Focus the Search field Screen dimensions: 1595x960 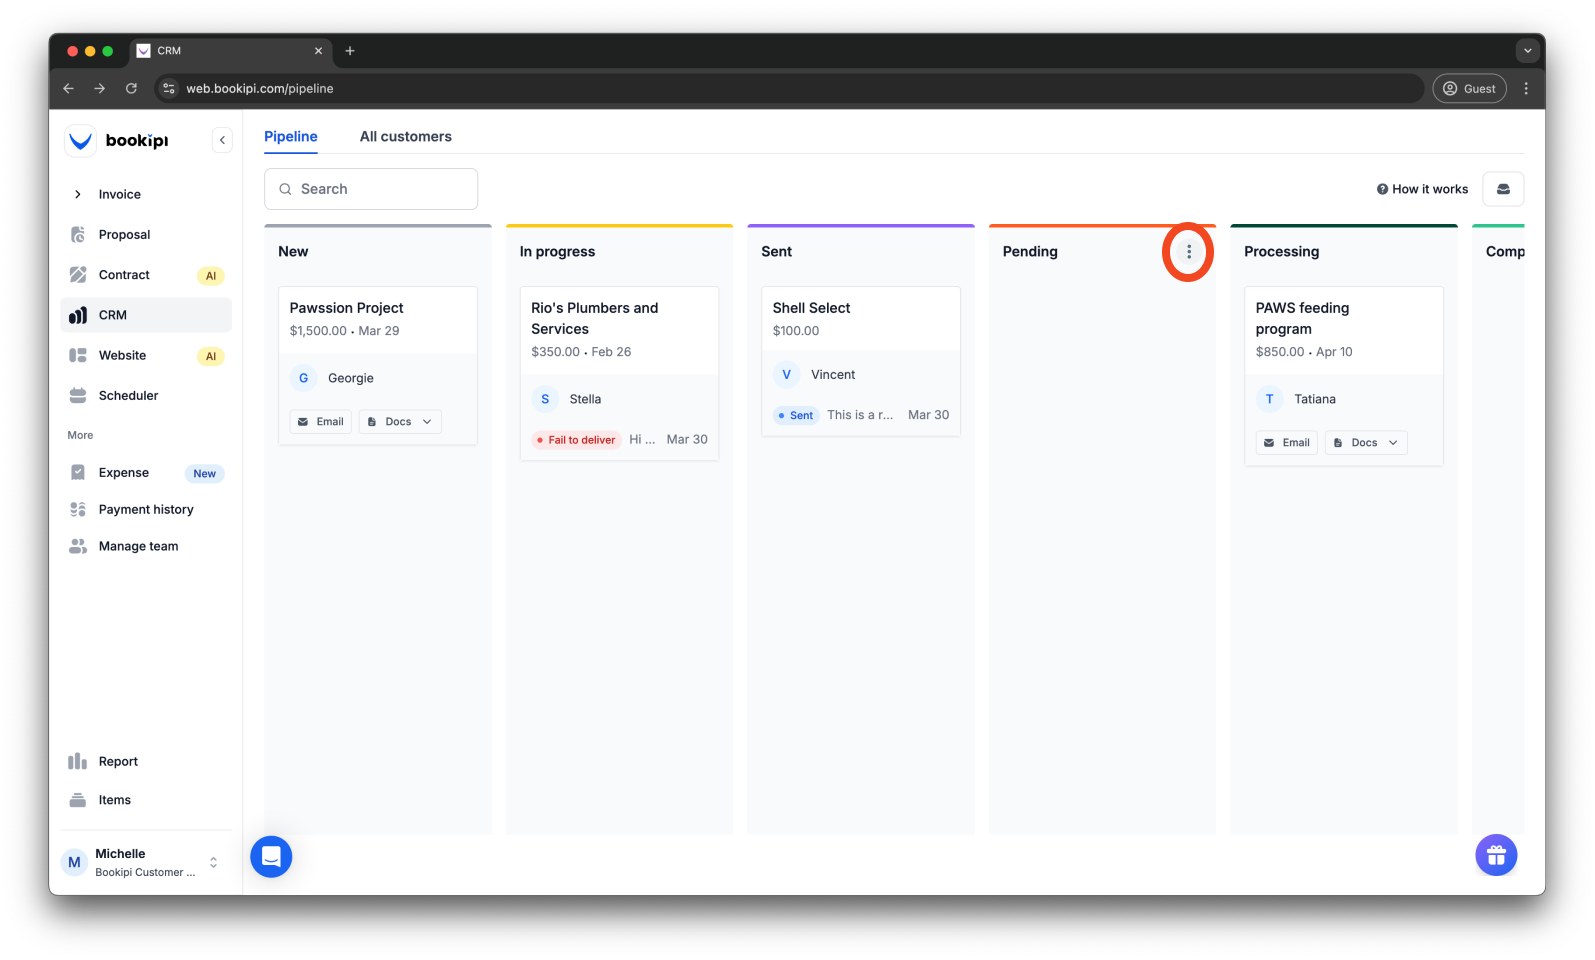coord(371,189)
